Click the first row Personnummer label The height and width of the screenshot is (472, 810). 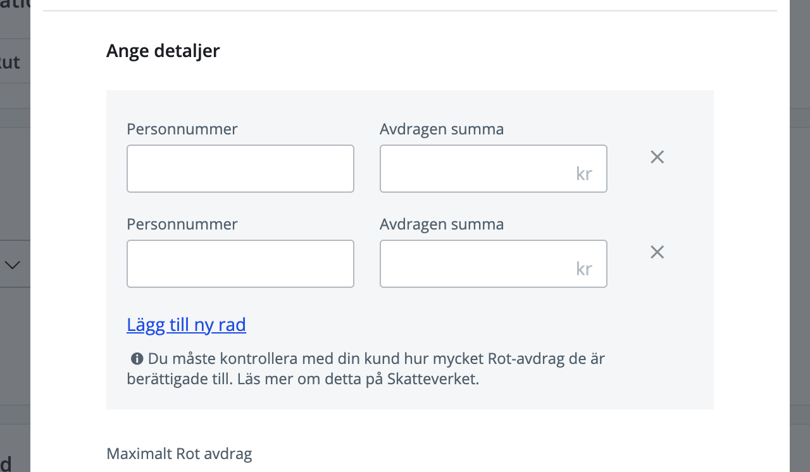click(182, 129)
